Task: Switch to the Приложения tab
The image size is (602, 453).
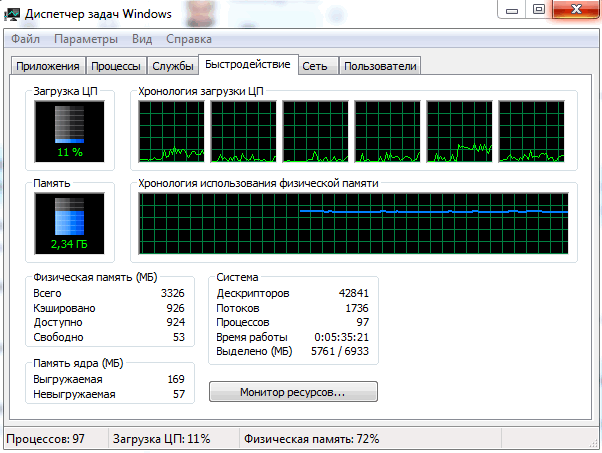Action: (x=48, y=66)
